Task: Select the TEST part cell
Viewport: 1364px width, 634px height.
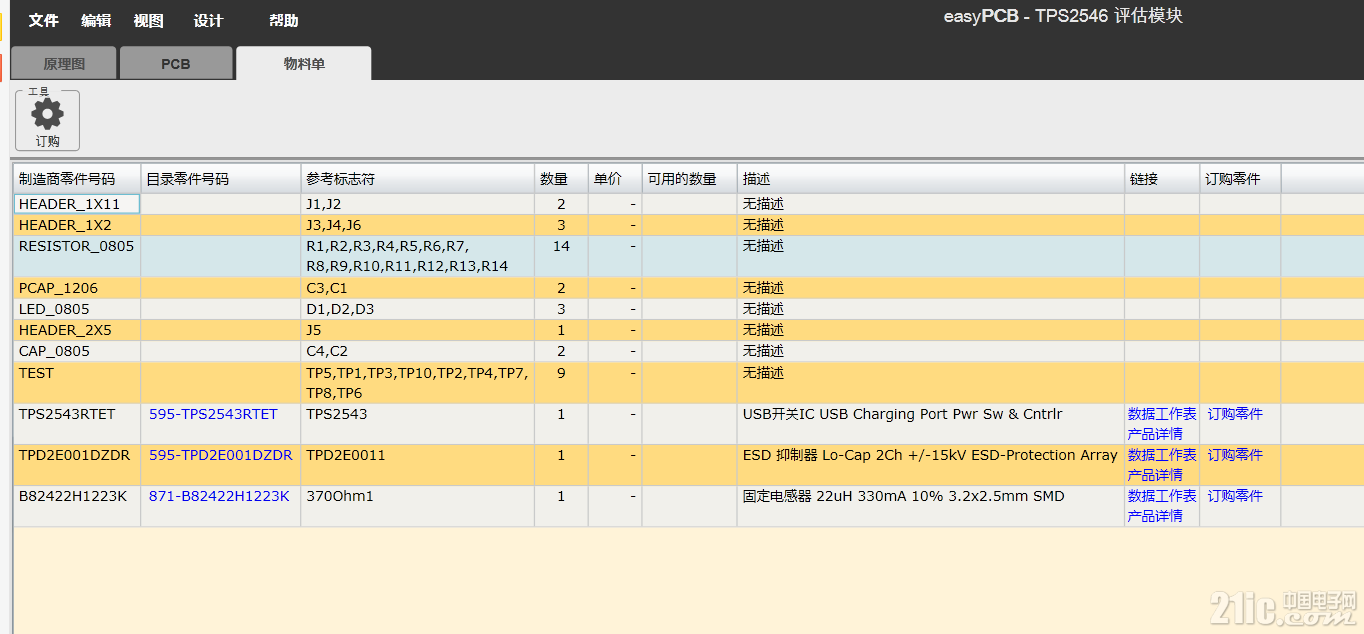Action: click(77, 383)
